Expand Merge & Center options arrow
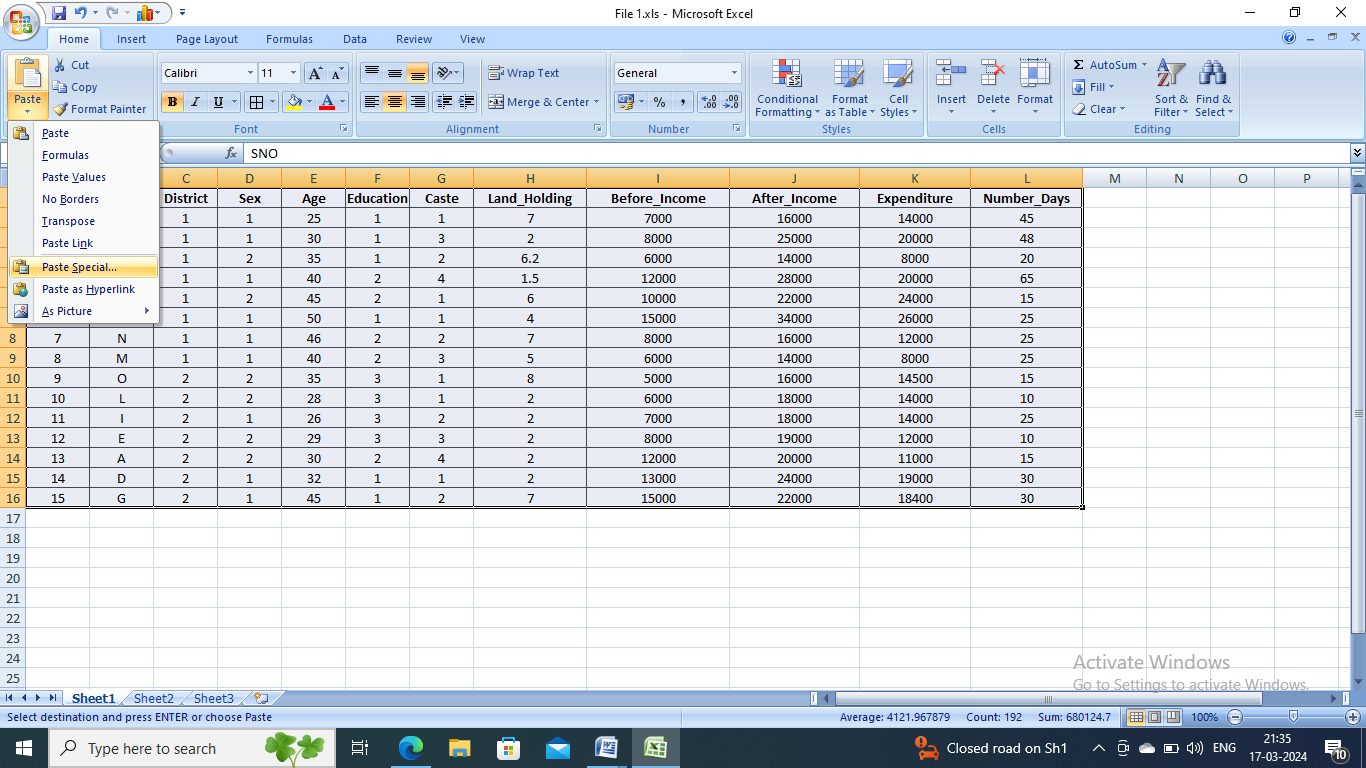Image resolution: width=1366 pixels, height=768 pixels. [x=596, y=102]
